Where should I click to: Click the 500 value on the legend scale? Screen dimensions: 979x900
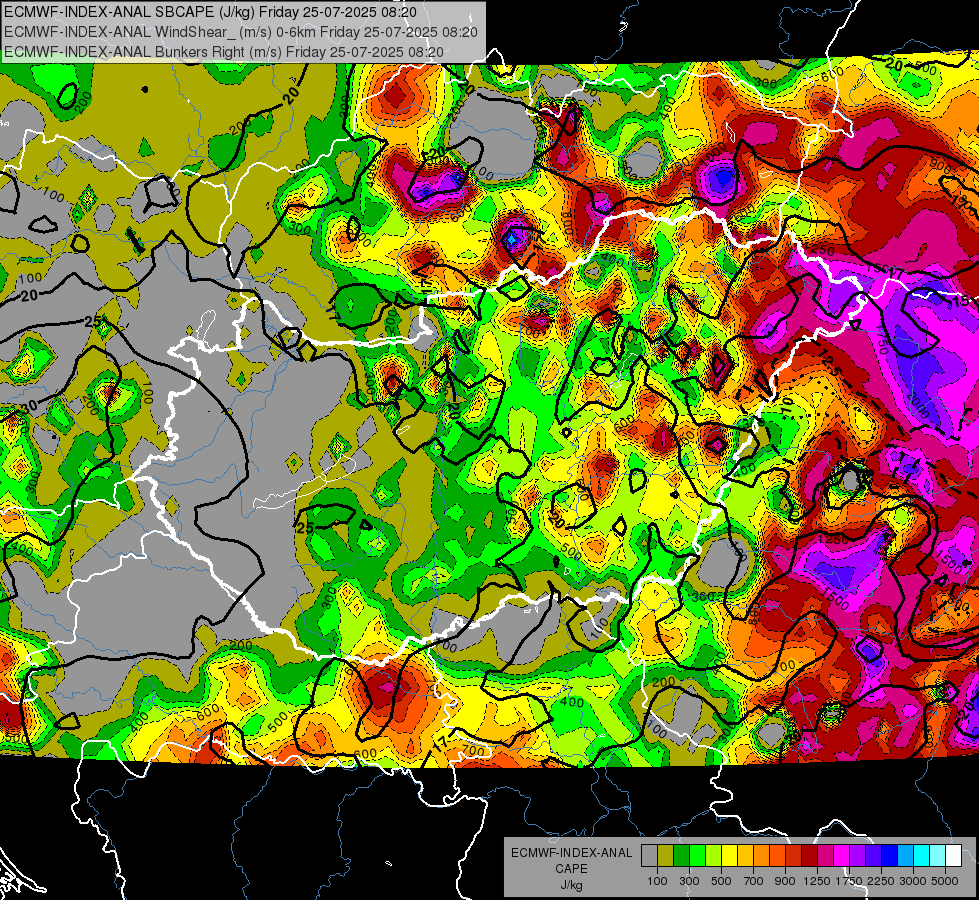[x=721, y=881]
